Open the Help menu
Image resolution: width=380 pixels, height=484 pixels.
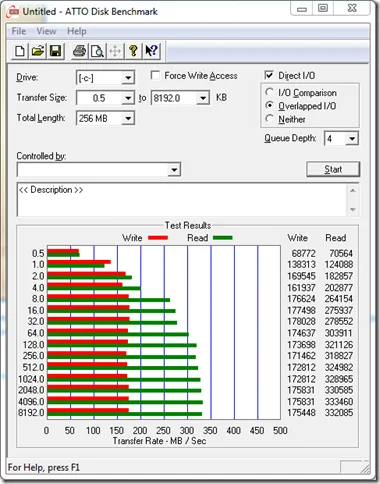pos(77,31)
